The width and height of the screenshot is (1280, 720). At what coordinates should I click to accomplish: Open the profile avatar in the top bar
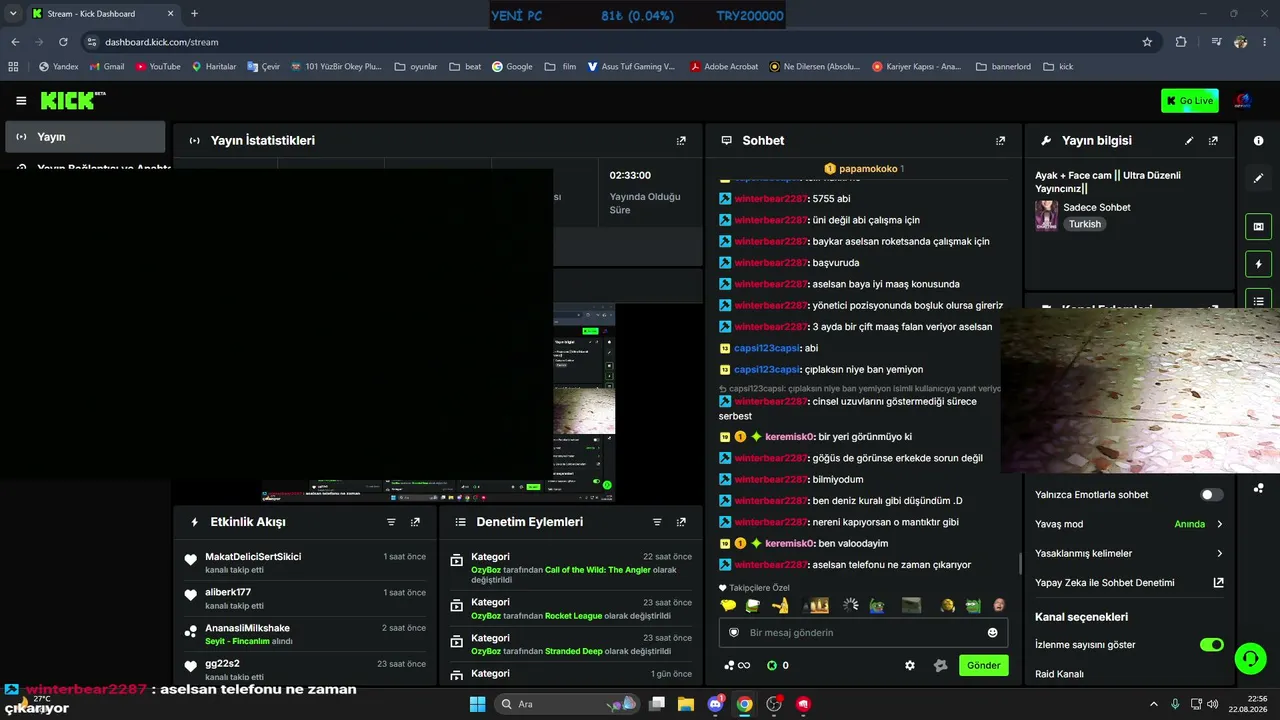tap(1243, 100)
